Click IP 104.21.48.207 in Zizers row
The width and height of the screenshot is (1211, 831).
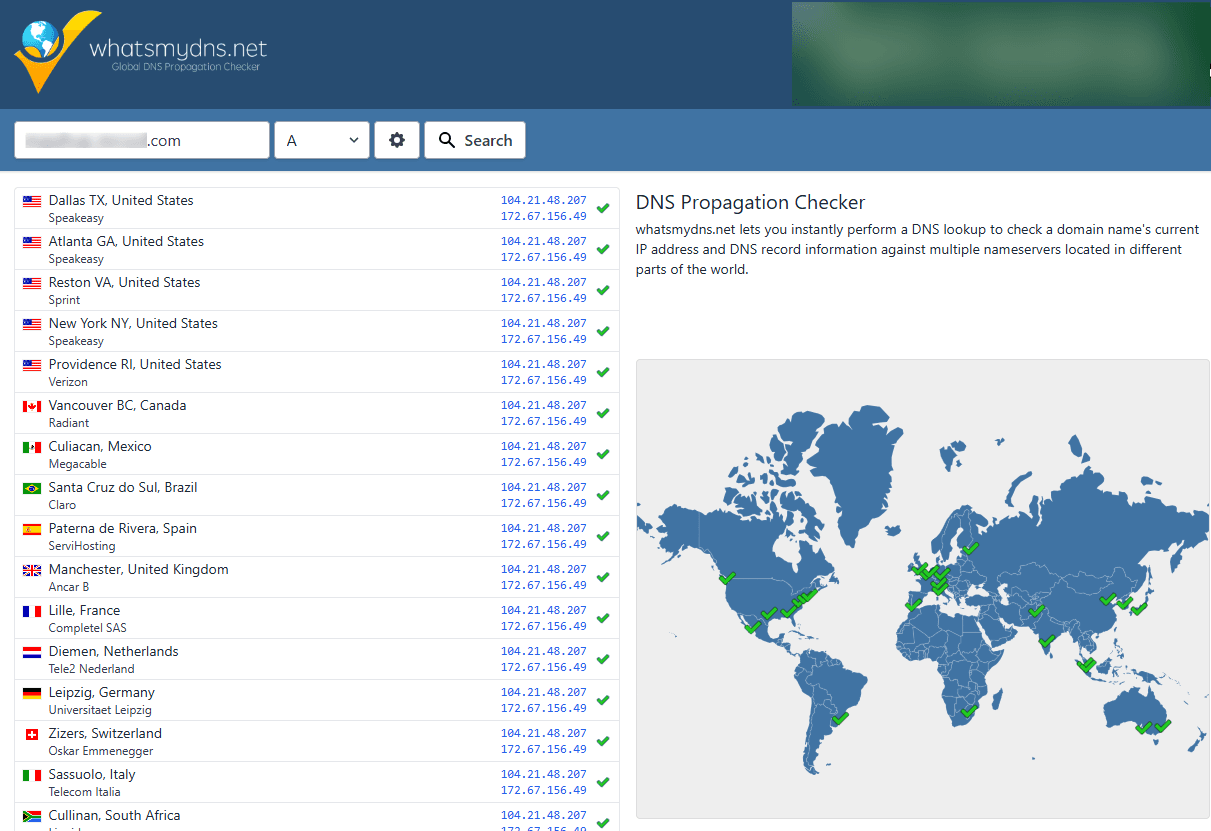[544, 733]
